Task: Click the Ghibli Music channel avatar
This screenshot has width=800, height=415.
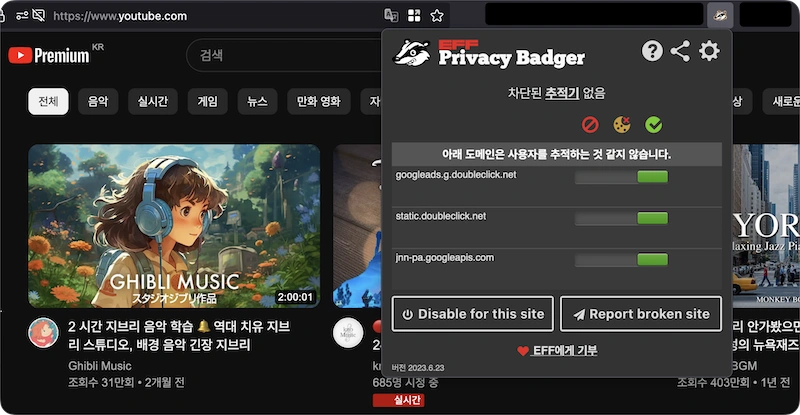Action: click(43, 333)
